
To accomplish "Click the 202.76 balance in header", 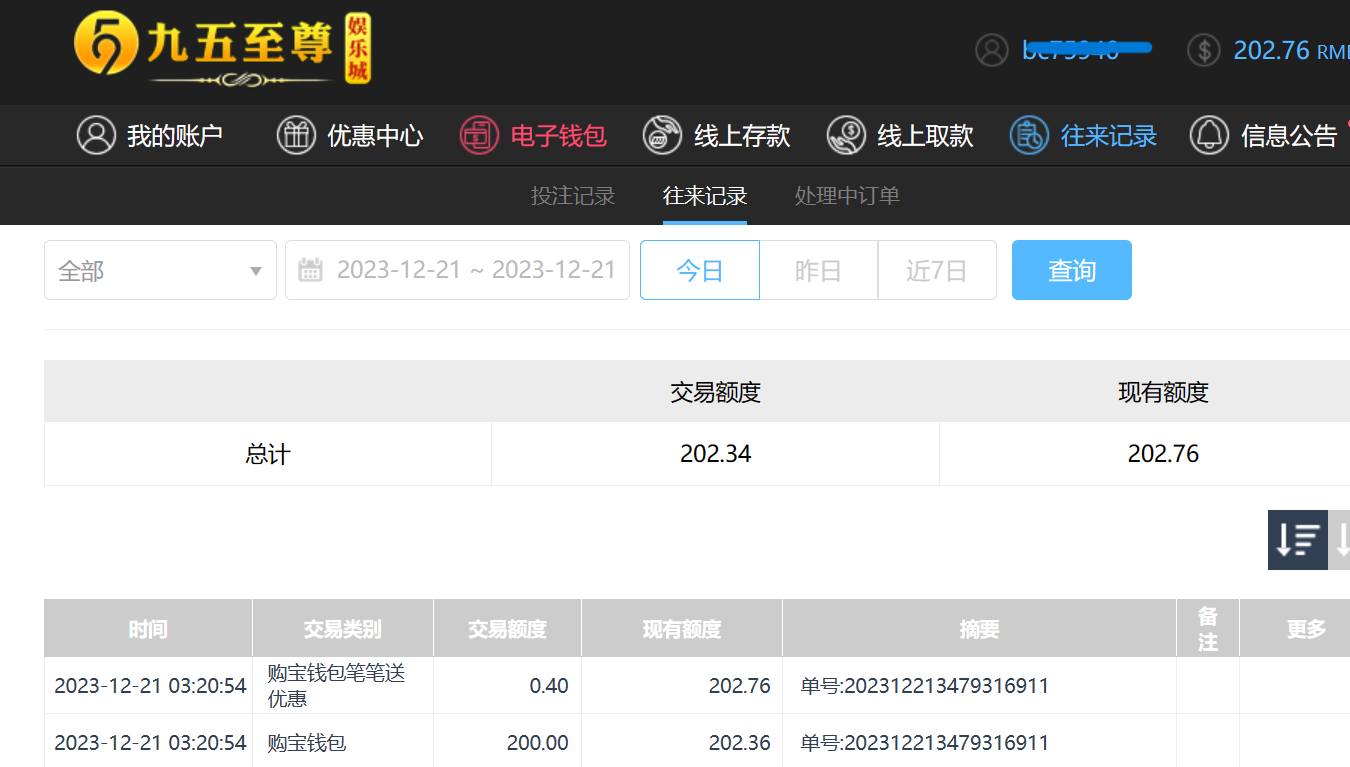I will pos(1271,50).
